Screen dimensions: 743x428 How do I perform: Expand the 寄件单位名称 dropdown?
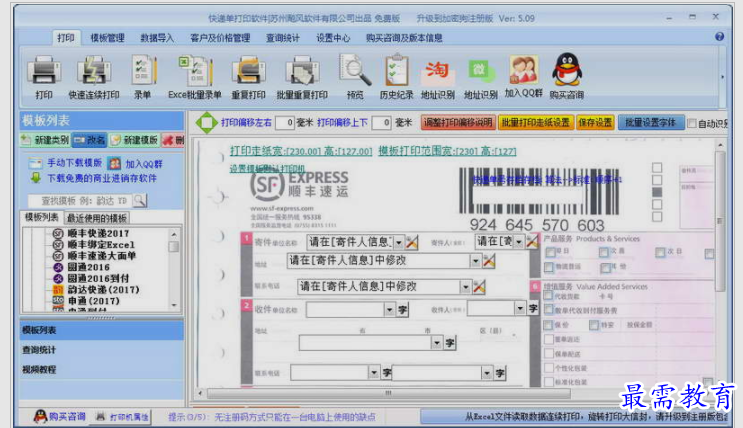click(399, 243)
